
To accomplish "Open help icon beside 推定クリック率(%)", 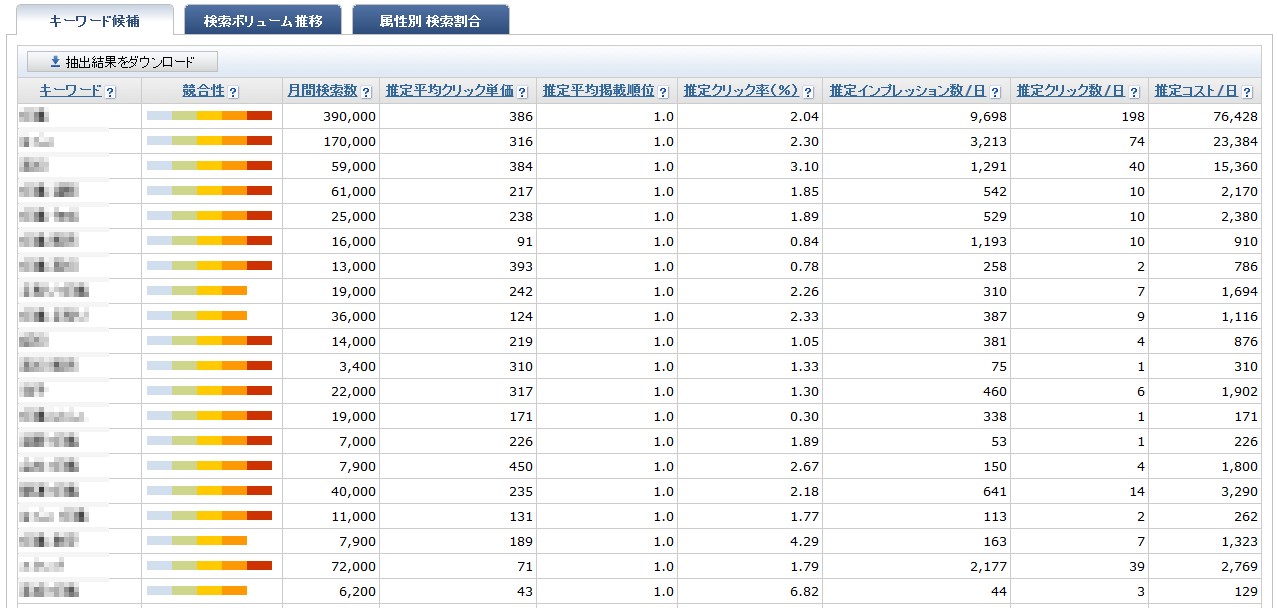I will coord(808,92).
